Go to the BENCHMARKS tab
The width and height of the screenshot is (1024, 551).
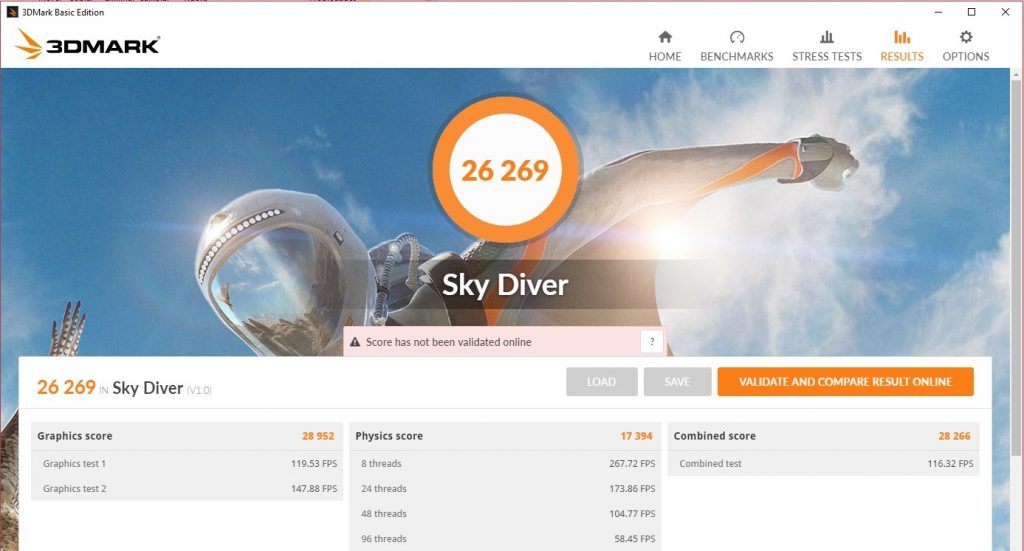tap(737, 46)
